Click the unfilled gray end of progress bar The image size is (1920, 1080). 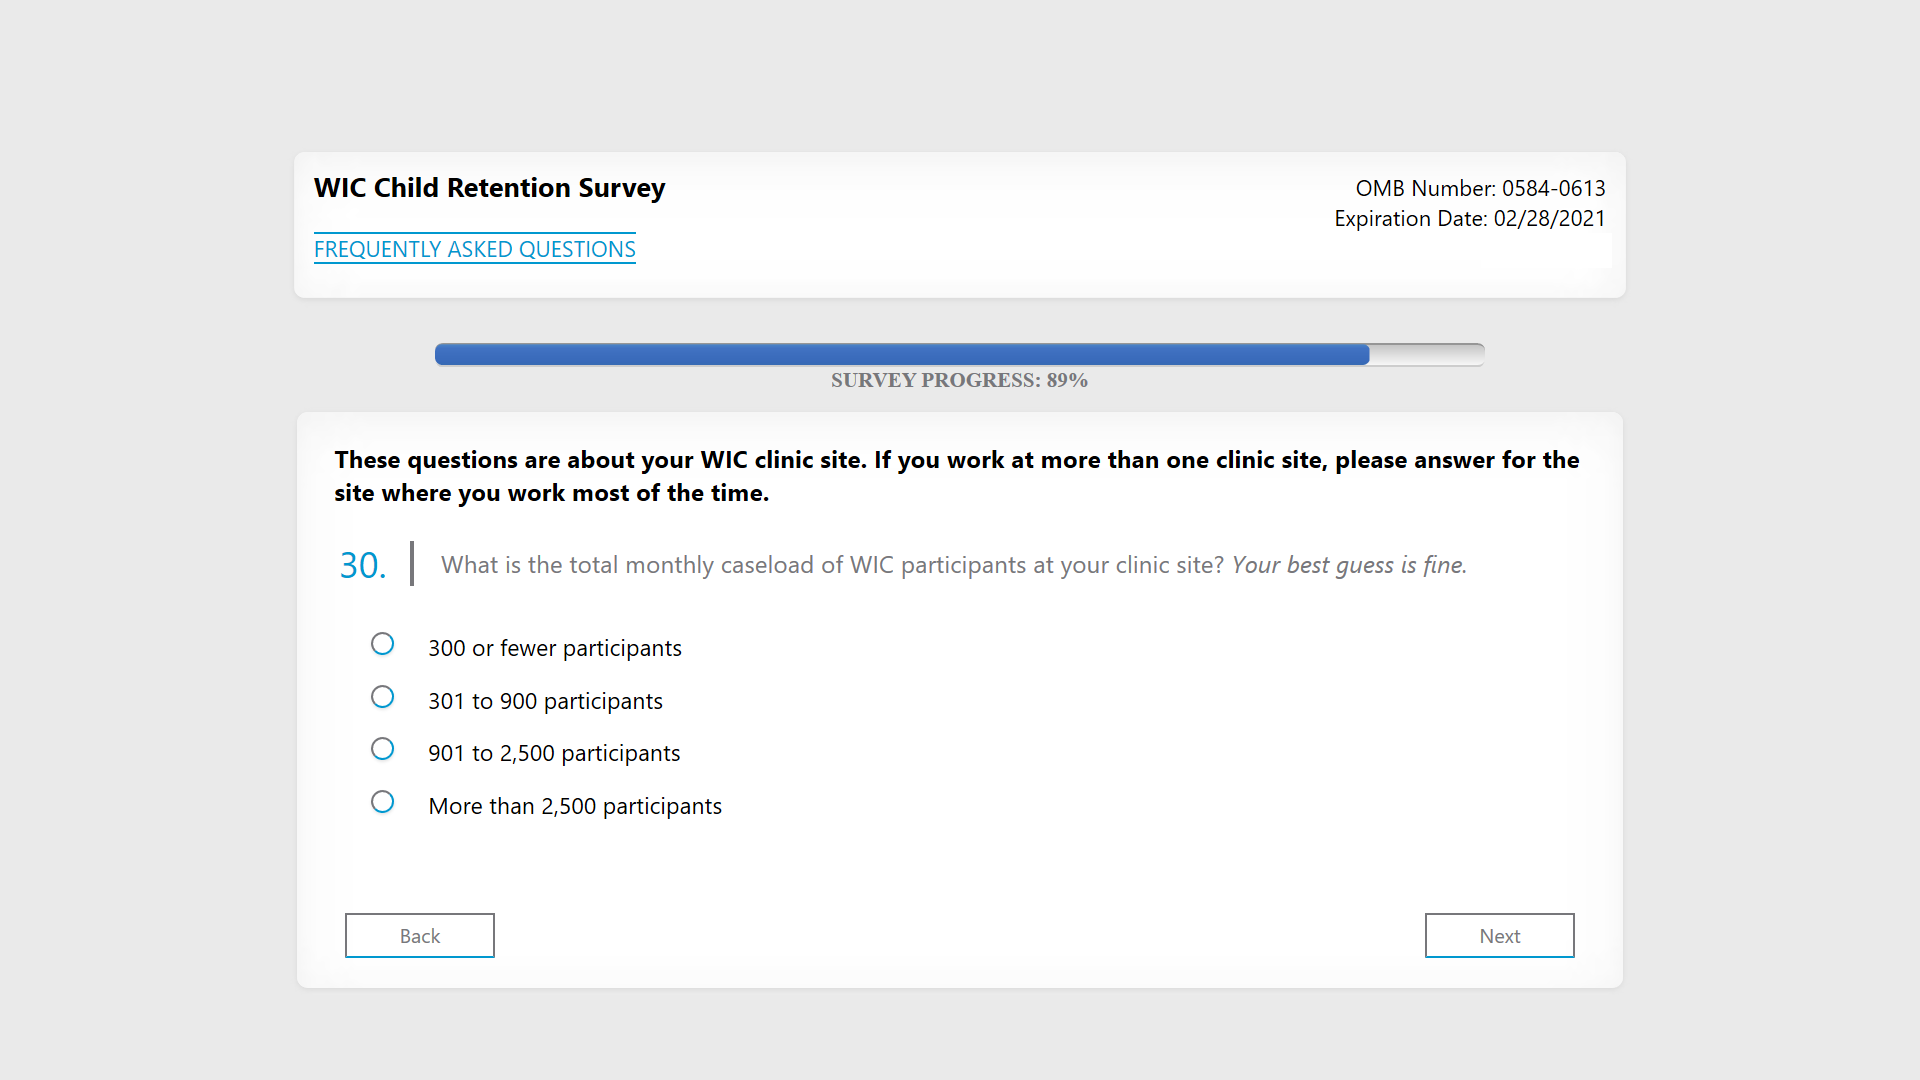[x=1426, y=354]
